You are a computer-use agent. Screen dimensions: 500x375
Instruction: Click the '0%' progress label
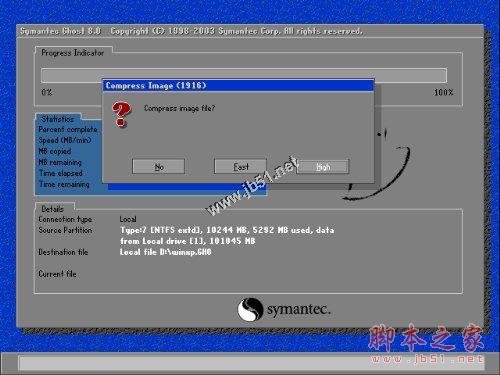coord(47,92)
